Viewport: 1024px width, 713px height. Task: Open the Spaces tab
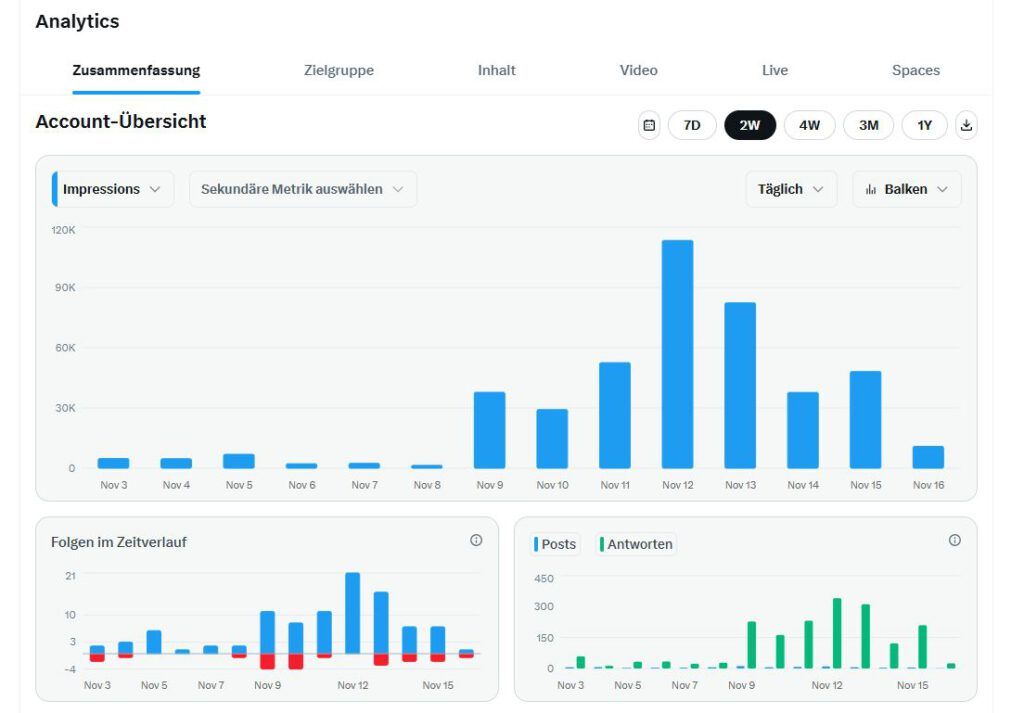(915, 70)
